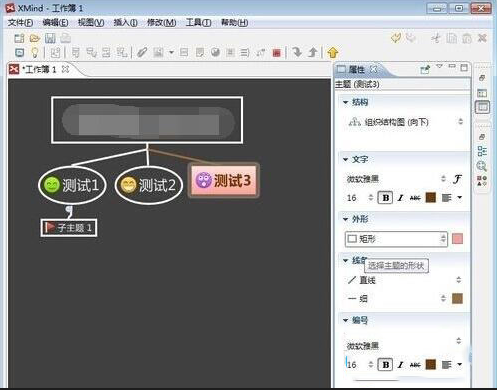
Task: Open the 编辑(E) menu
Action: coord(55,23)
